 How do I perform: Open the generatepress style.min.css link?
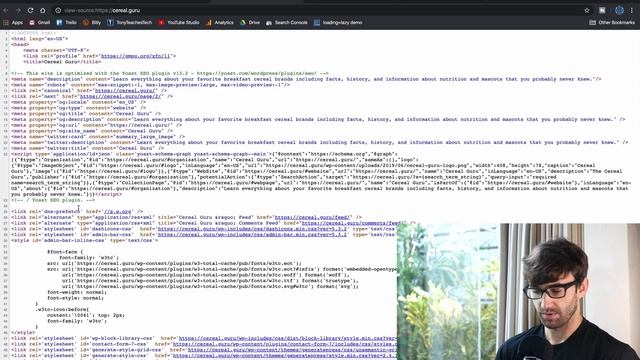coord(284,356)
